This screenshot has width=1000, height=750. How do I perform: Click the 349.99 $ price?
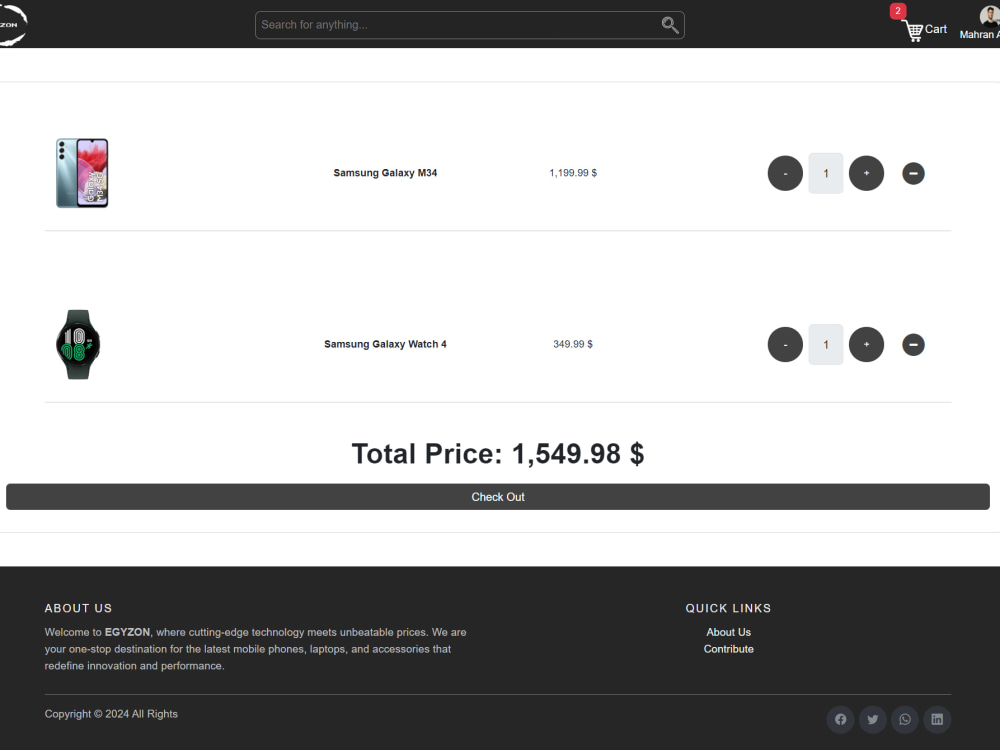(x=573, y=344)
